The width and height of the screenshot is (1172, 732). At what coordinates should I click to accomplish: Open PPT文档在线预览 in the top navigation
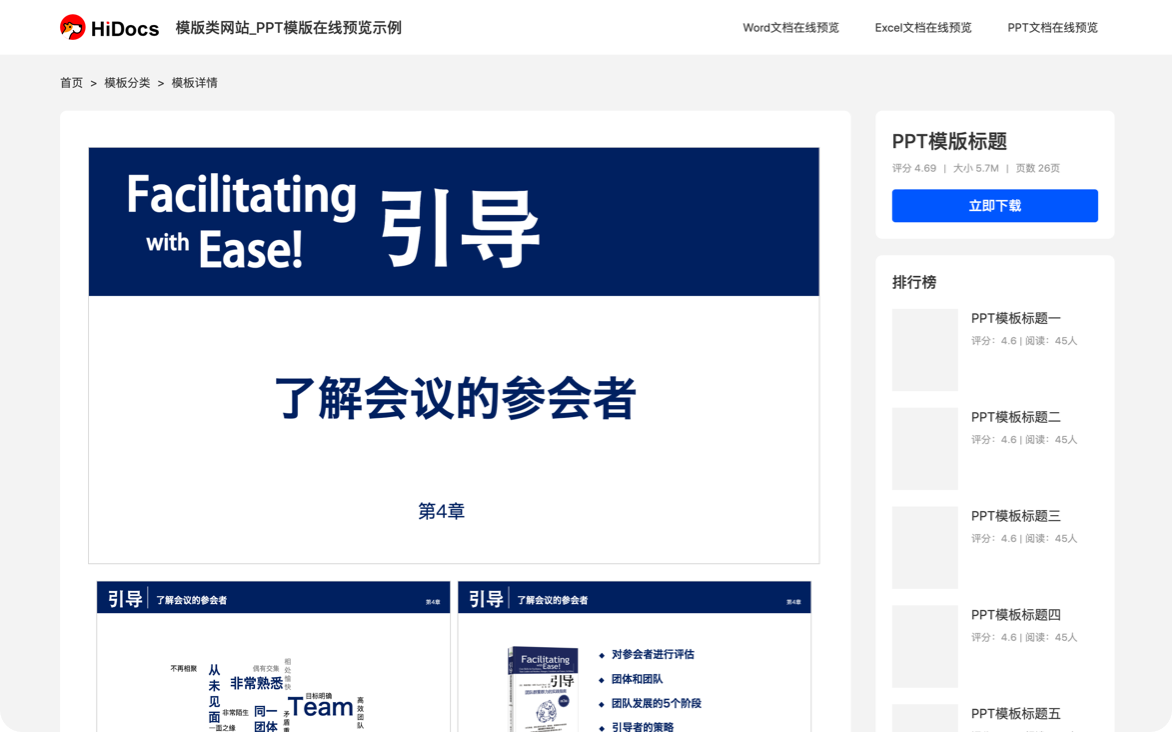1052,28
